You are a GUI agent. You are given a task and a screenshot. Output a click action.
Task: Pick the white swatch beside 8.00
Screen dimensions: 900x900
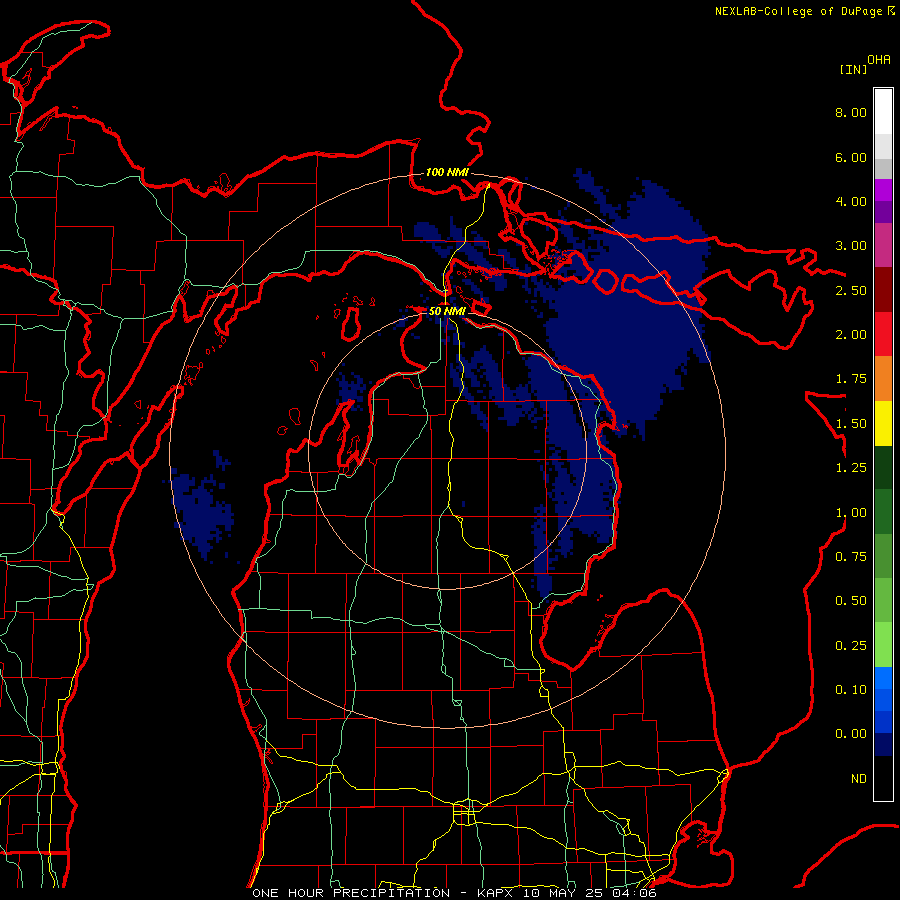click(x=883, y=112)
